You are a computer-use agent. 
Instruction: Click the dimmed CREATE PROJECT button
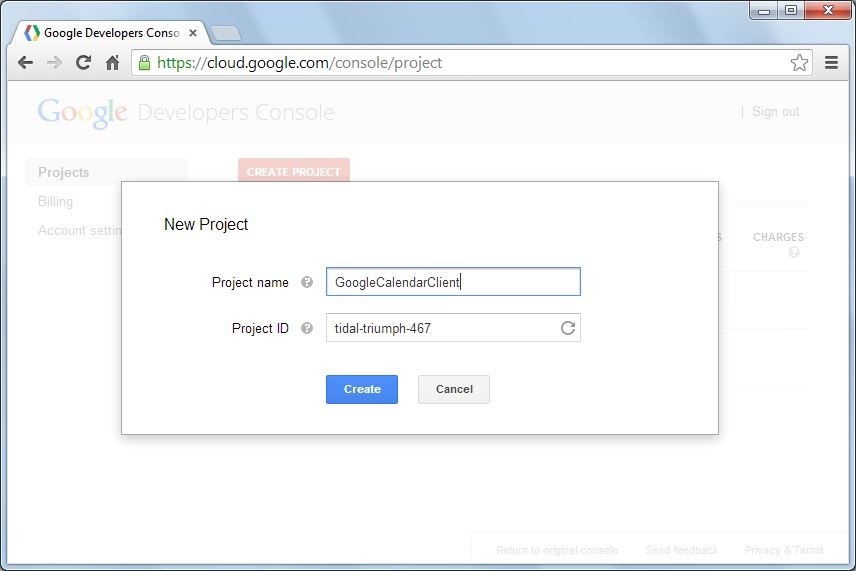294,172
